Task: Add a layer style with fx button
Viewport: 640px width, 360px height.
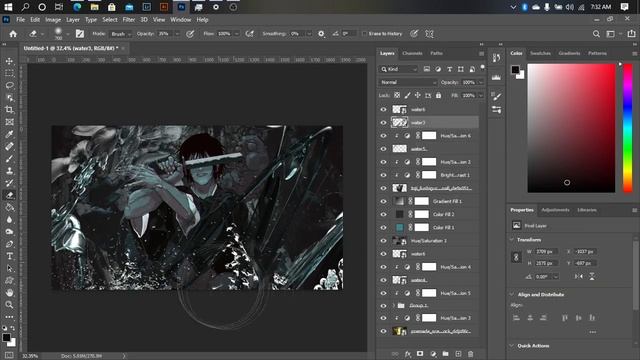Action: [408, 354]
